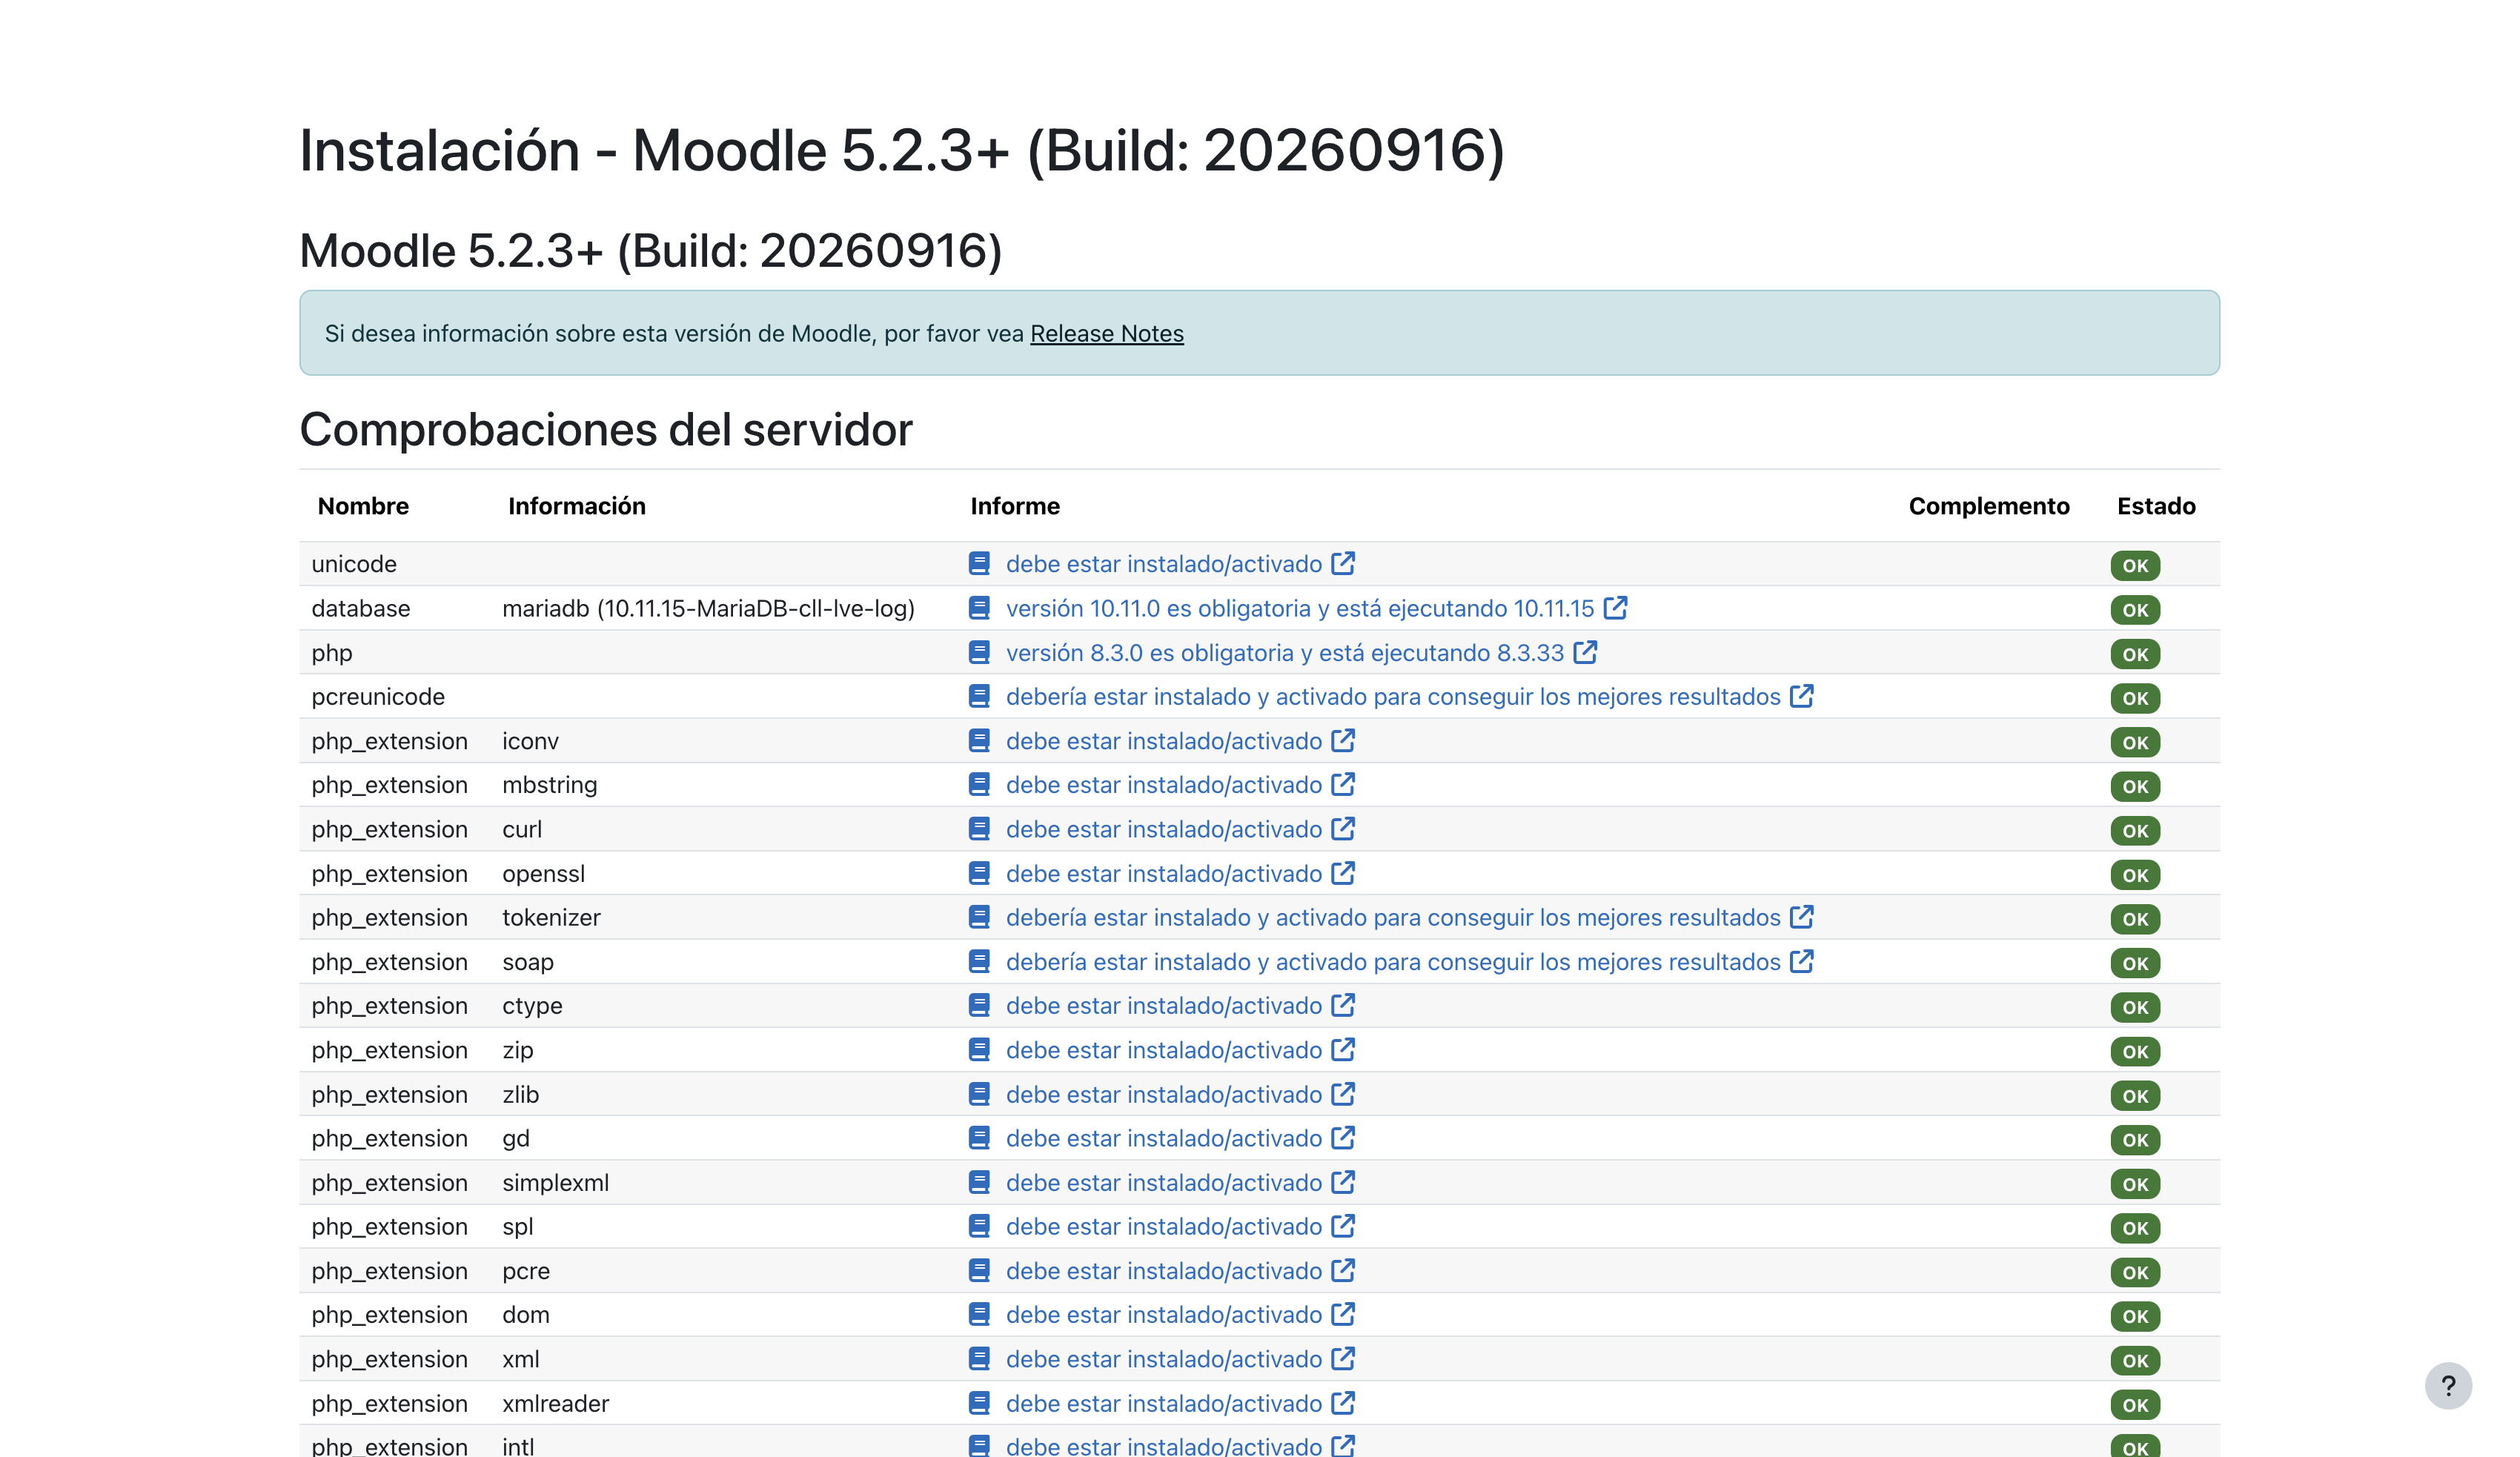
Task: Click the OK badge in soap row
Action: pyautogui.click(x=2134, y=963)
